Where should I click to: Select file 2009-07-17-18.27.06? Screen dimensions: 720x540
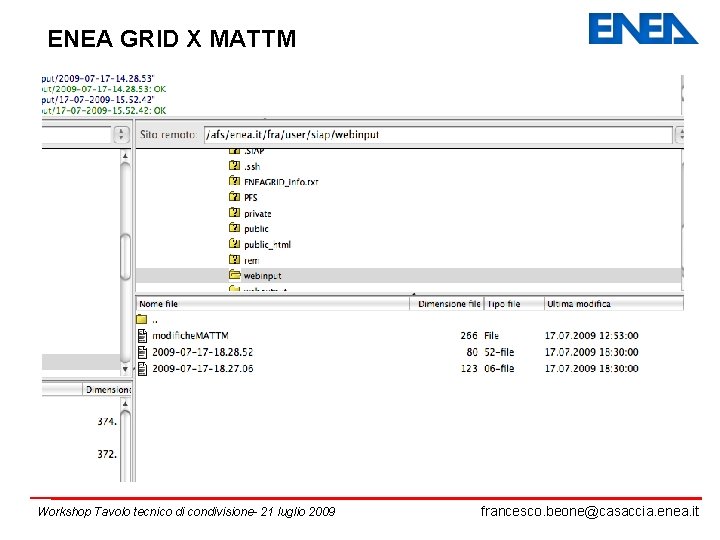point(202,369)
